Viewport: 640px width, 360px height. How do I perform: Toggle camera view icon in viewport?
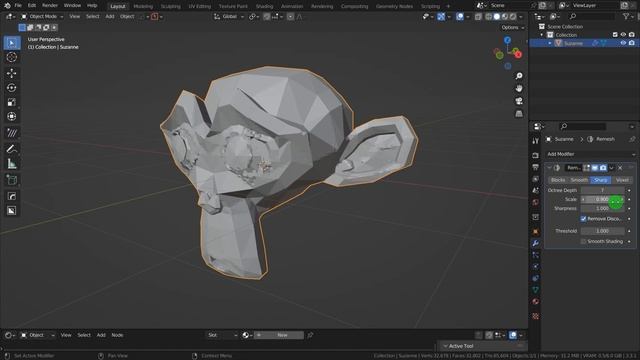[x=519, y=101]
